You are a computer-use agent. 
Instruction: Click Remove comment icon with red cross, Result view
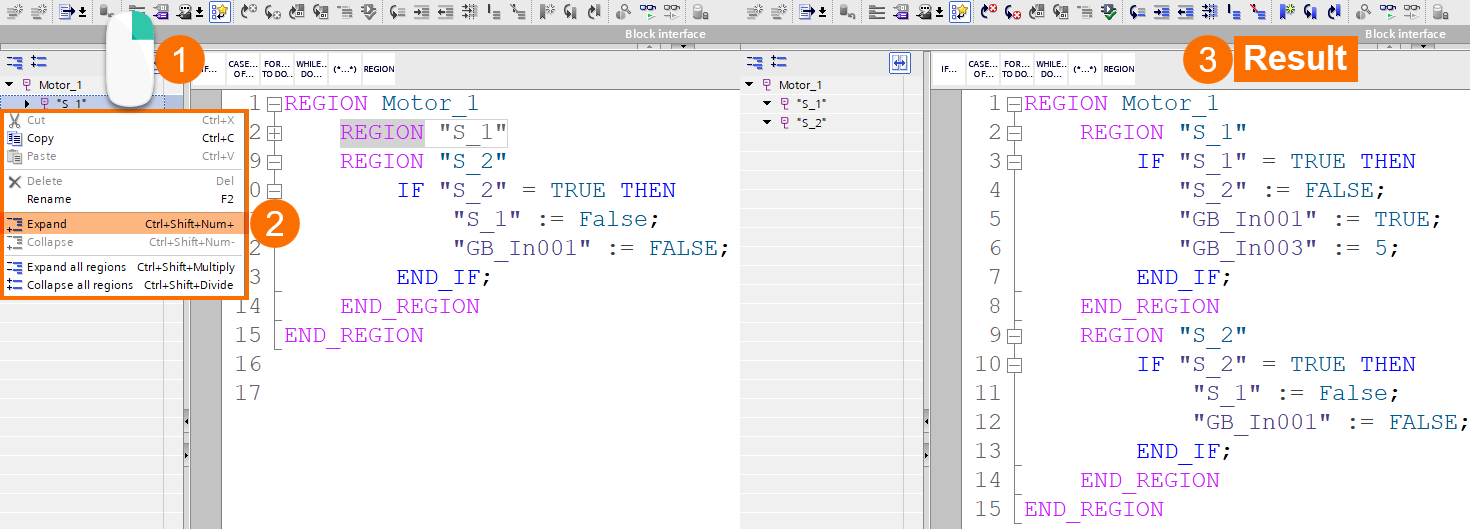1260,11
